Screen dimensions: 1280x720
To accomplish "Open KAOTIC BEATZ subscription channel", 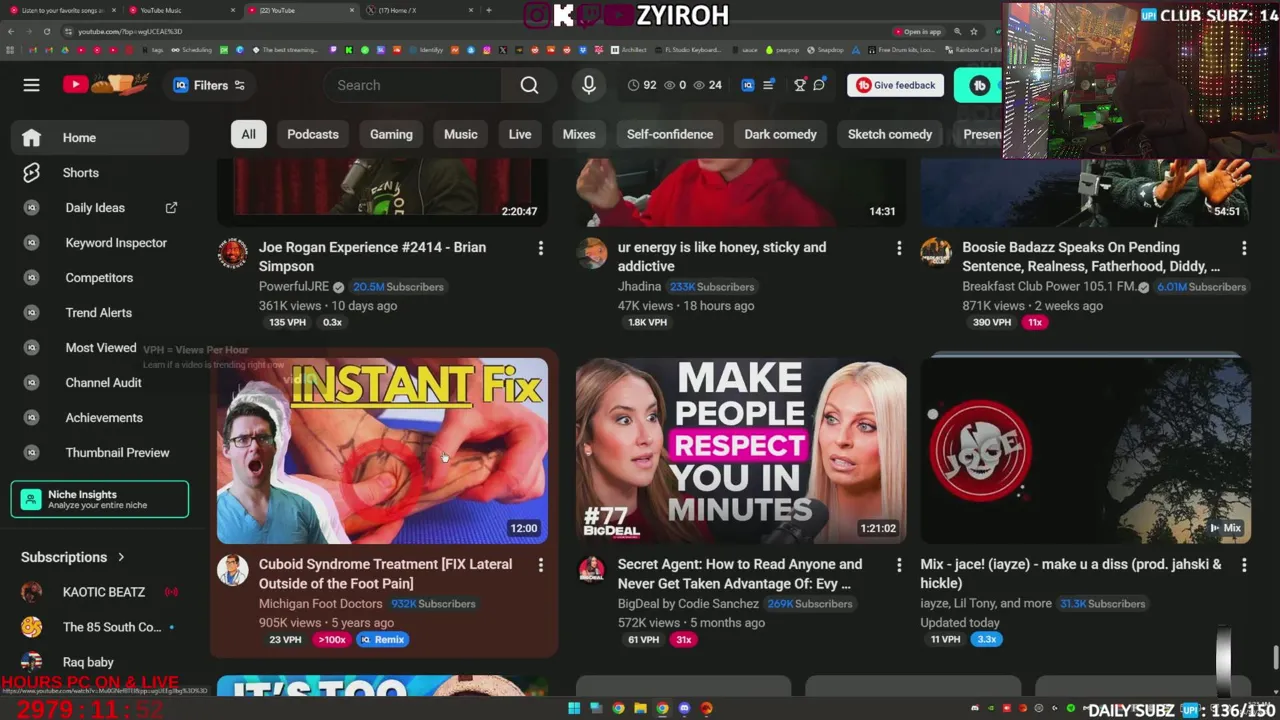I will pos(99,592).
